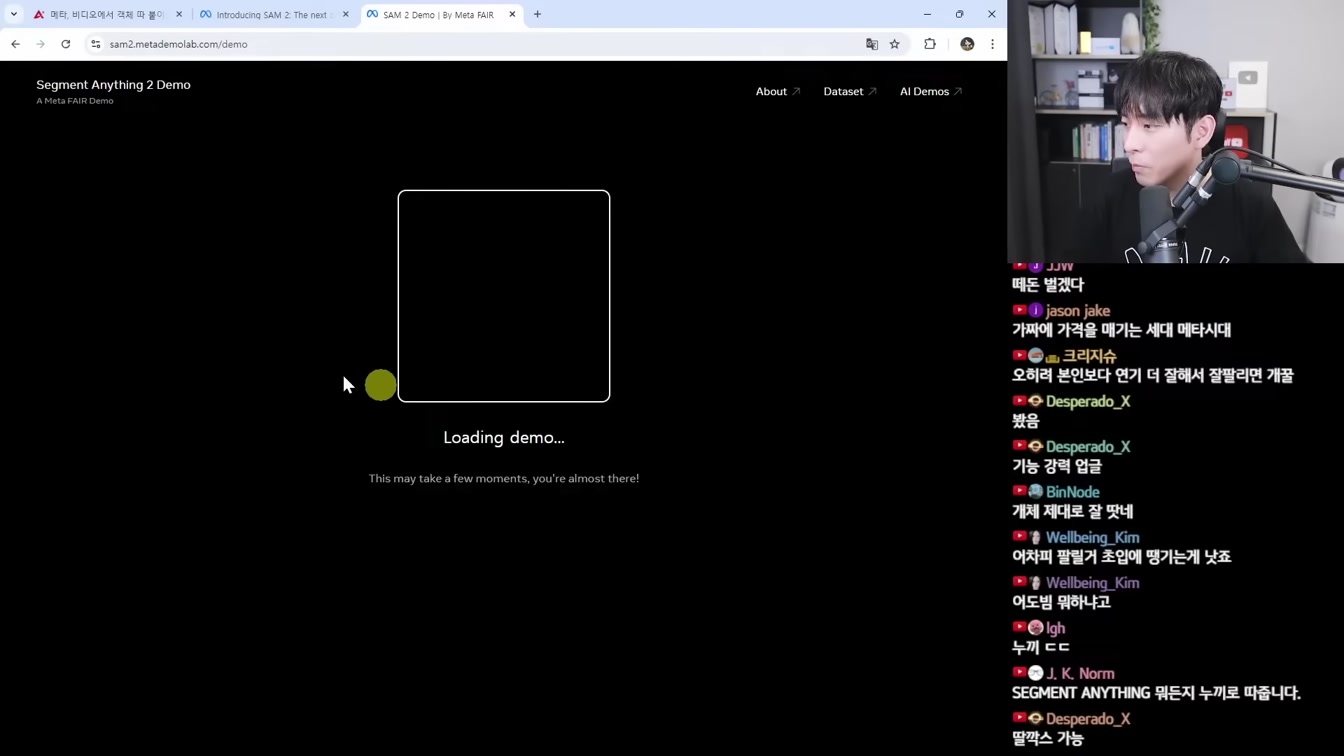The image size is (1344, 756).
Task: Open the Chrome profile avatar
Action: [x=967, y=44]
